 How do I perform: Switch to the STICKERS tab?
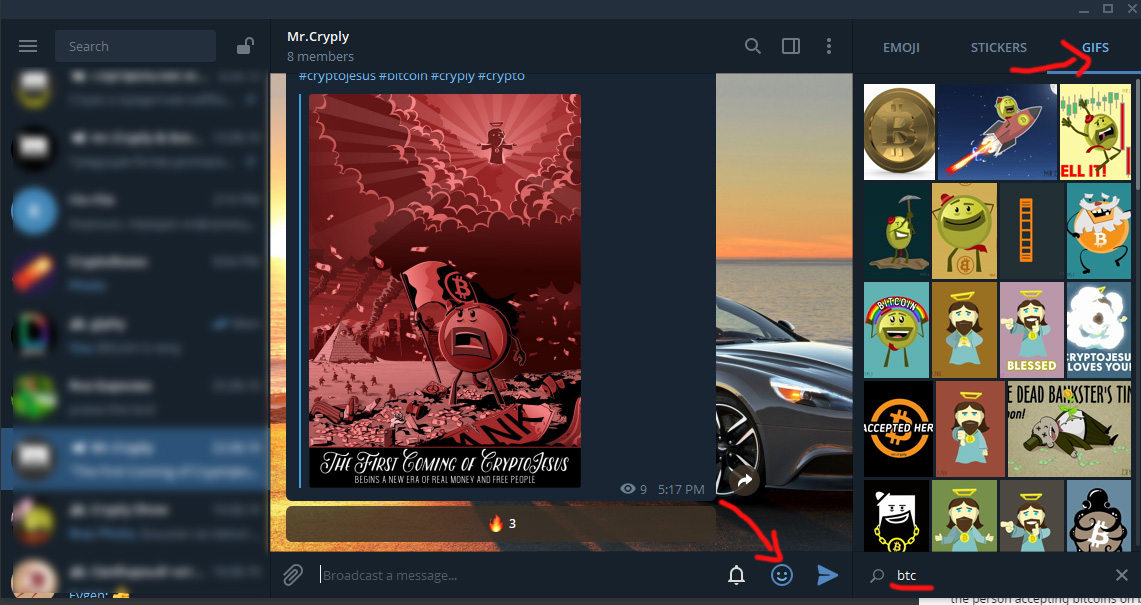coord(998,47)
